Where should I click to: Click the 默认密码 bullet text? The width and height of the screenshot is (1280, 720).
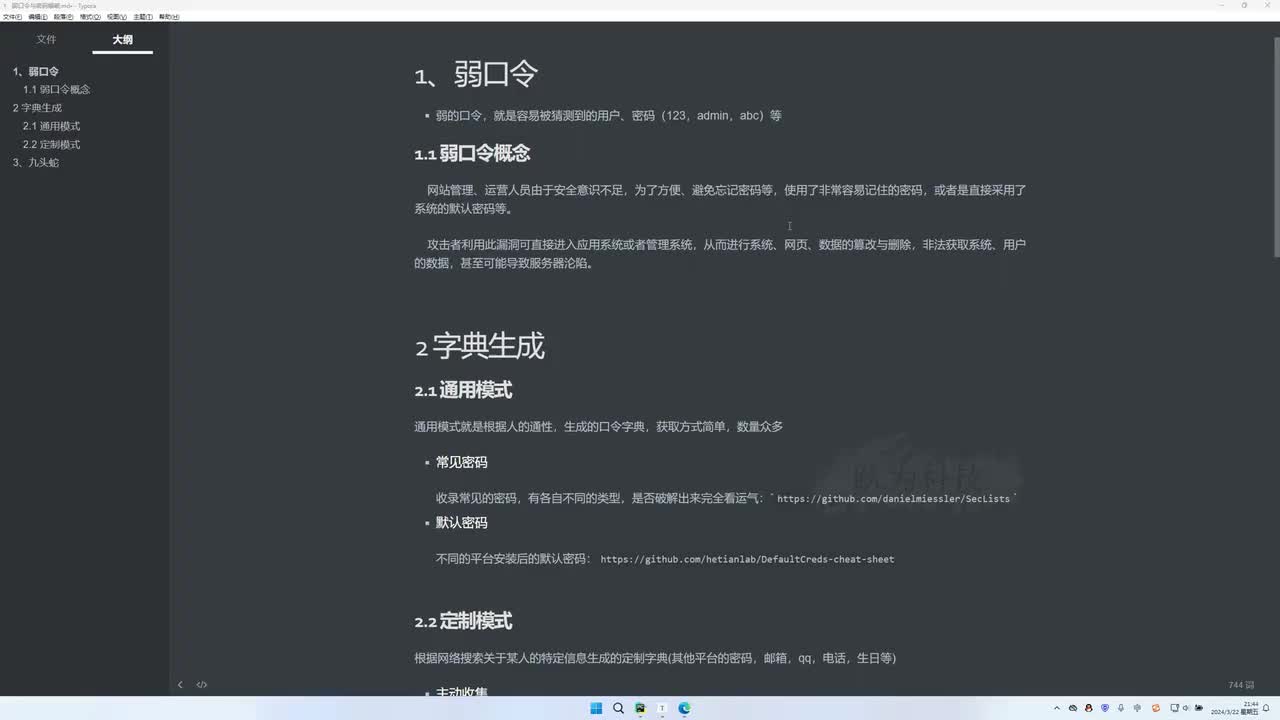pyautogui.click(x=462, y=523)
